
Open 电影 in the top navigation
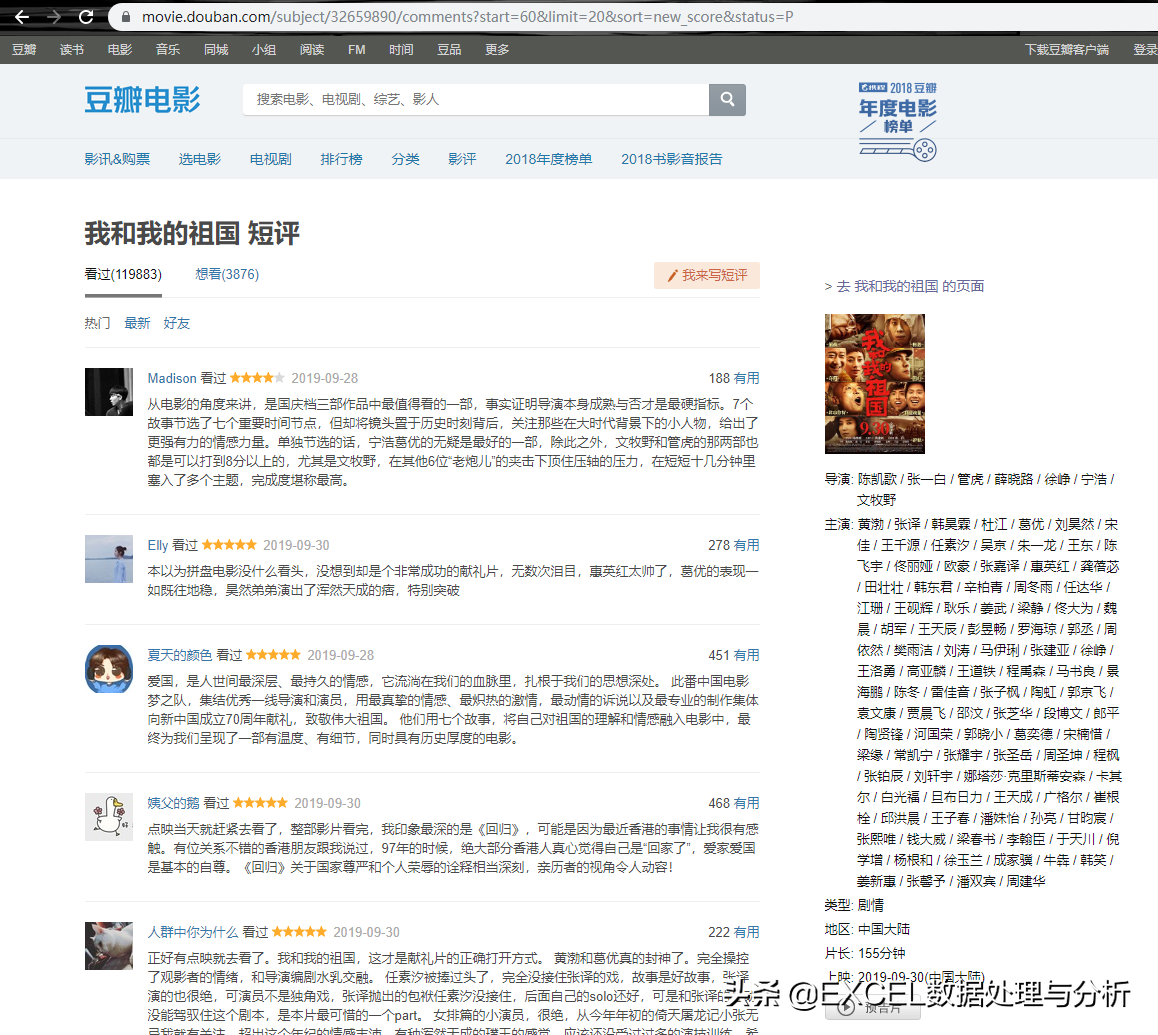(x=120, y=49)
